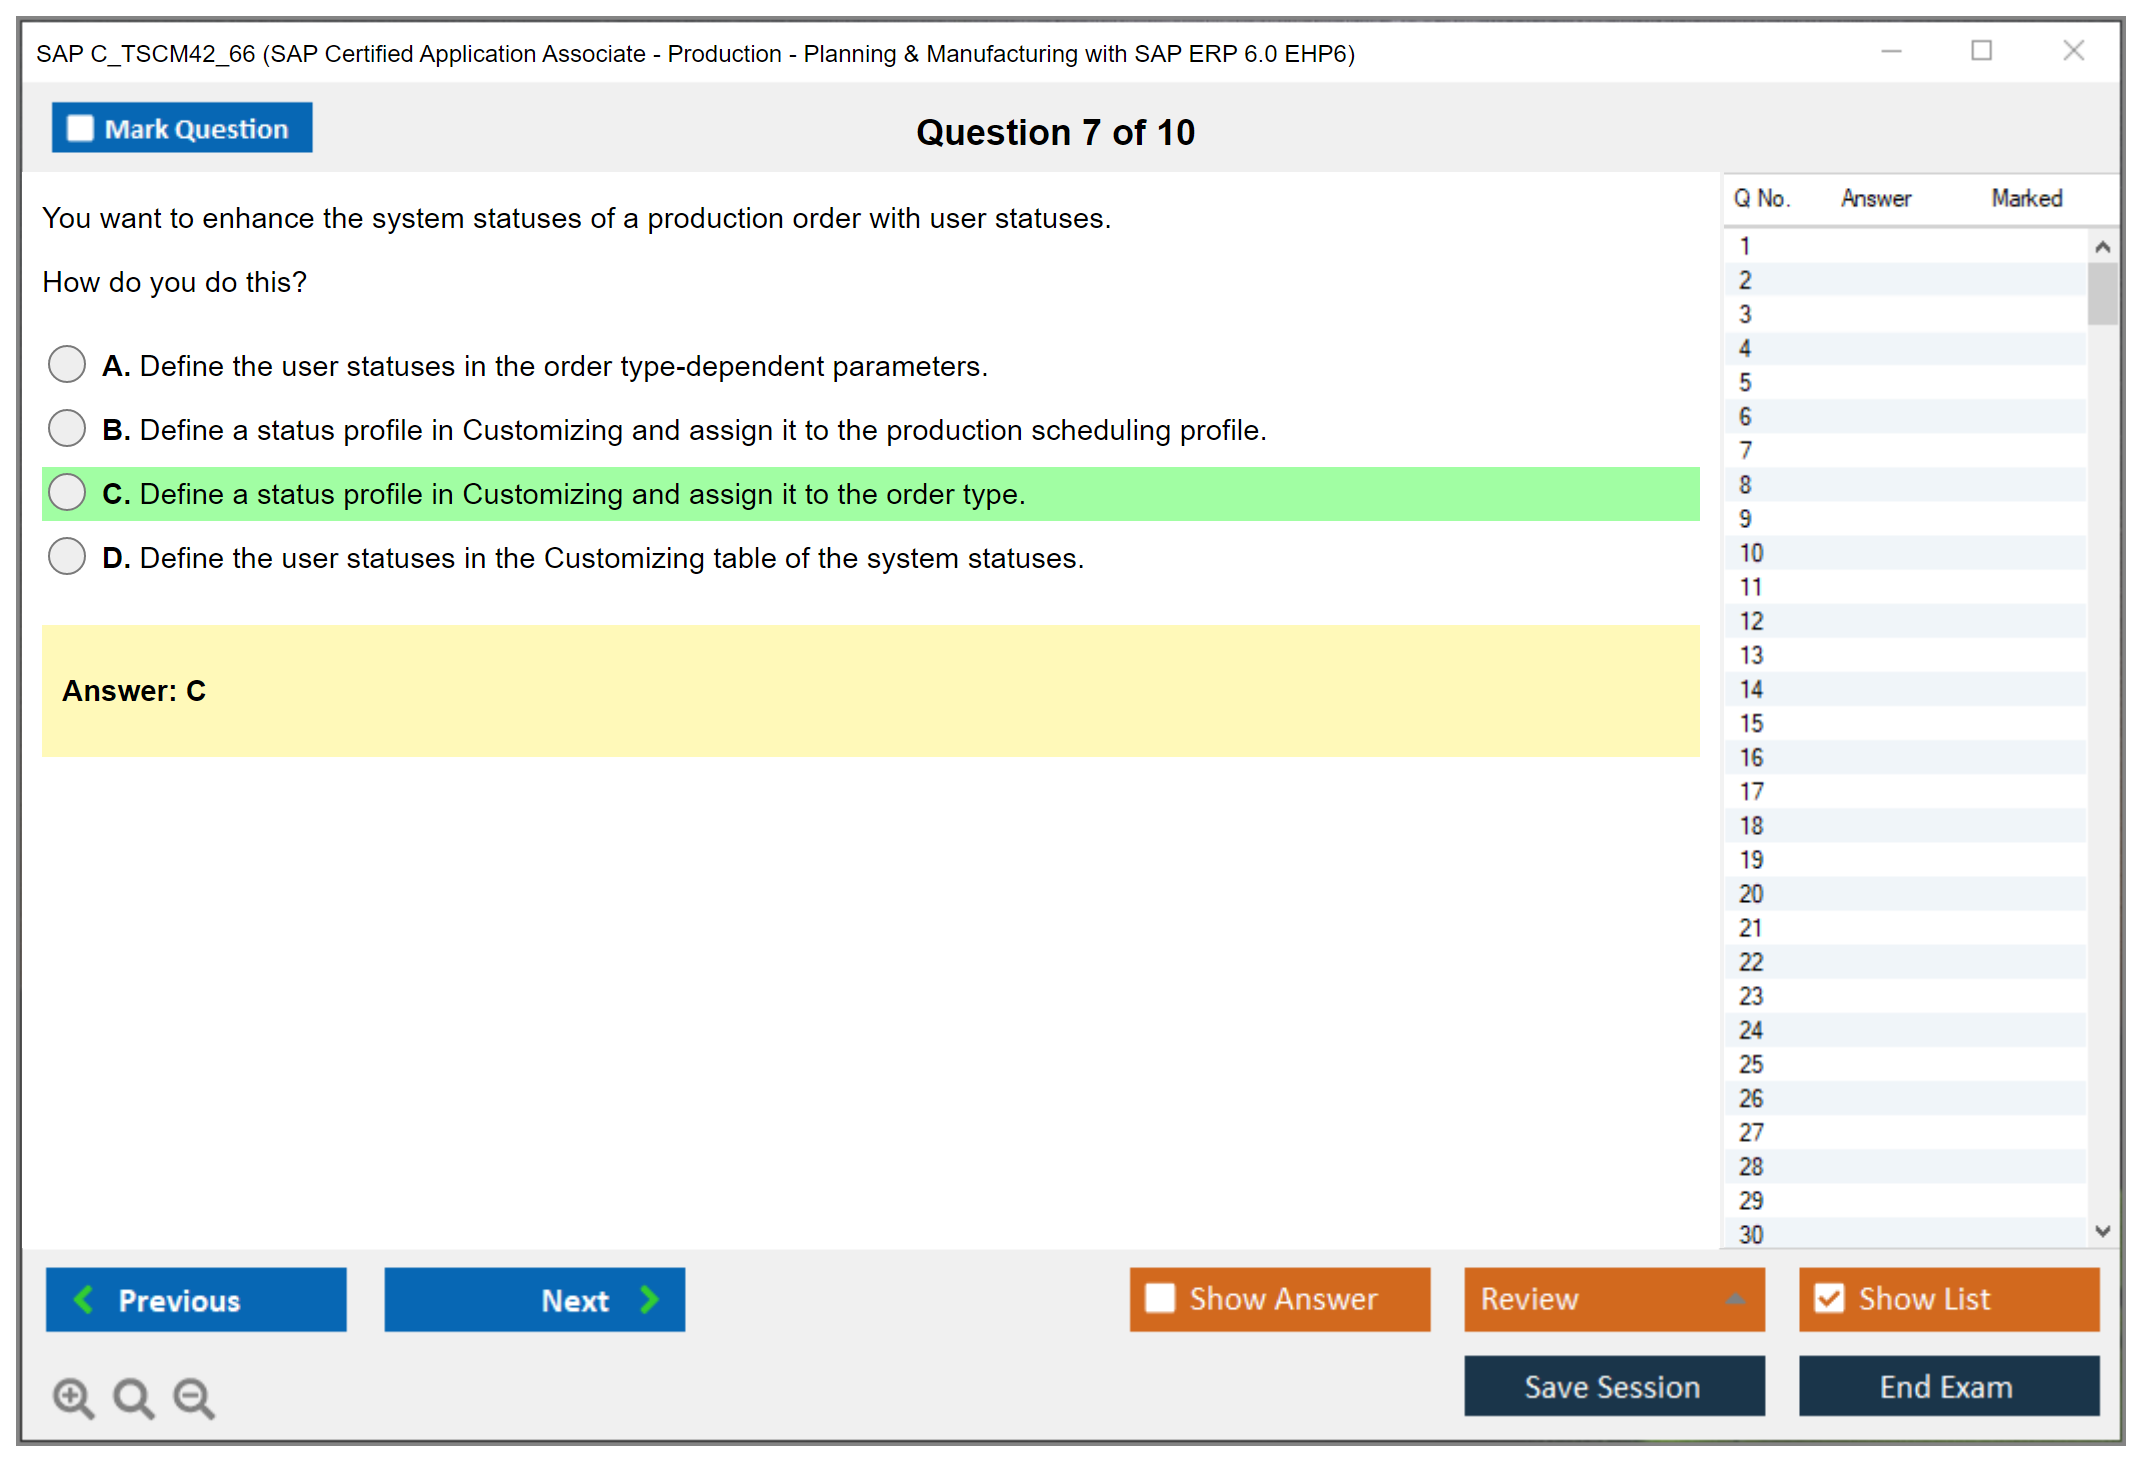2150x1470 pixels.
Task: Uncheck the Show List checkbox
Action: pyautogui.click(x=1829, y=1298)
